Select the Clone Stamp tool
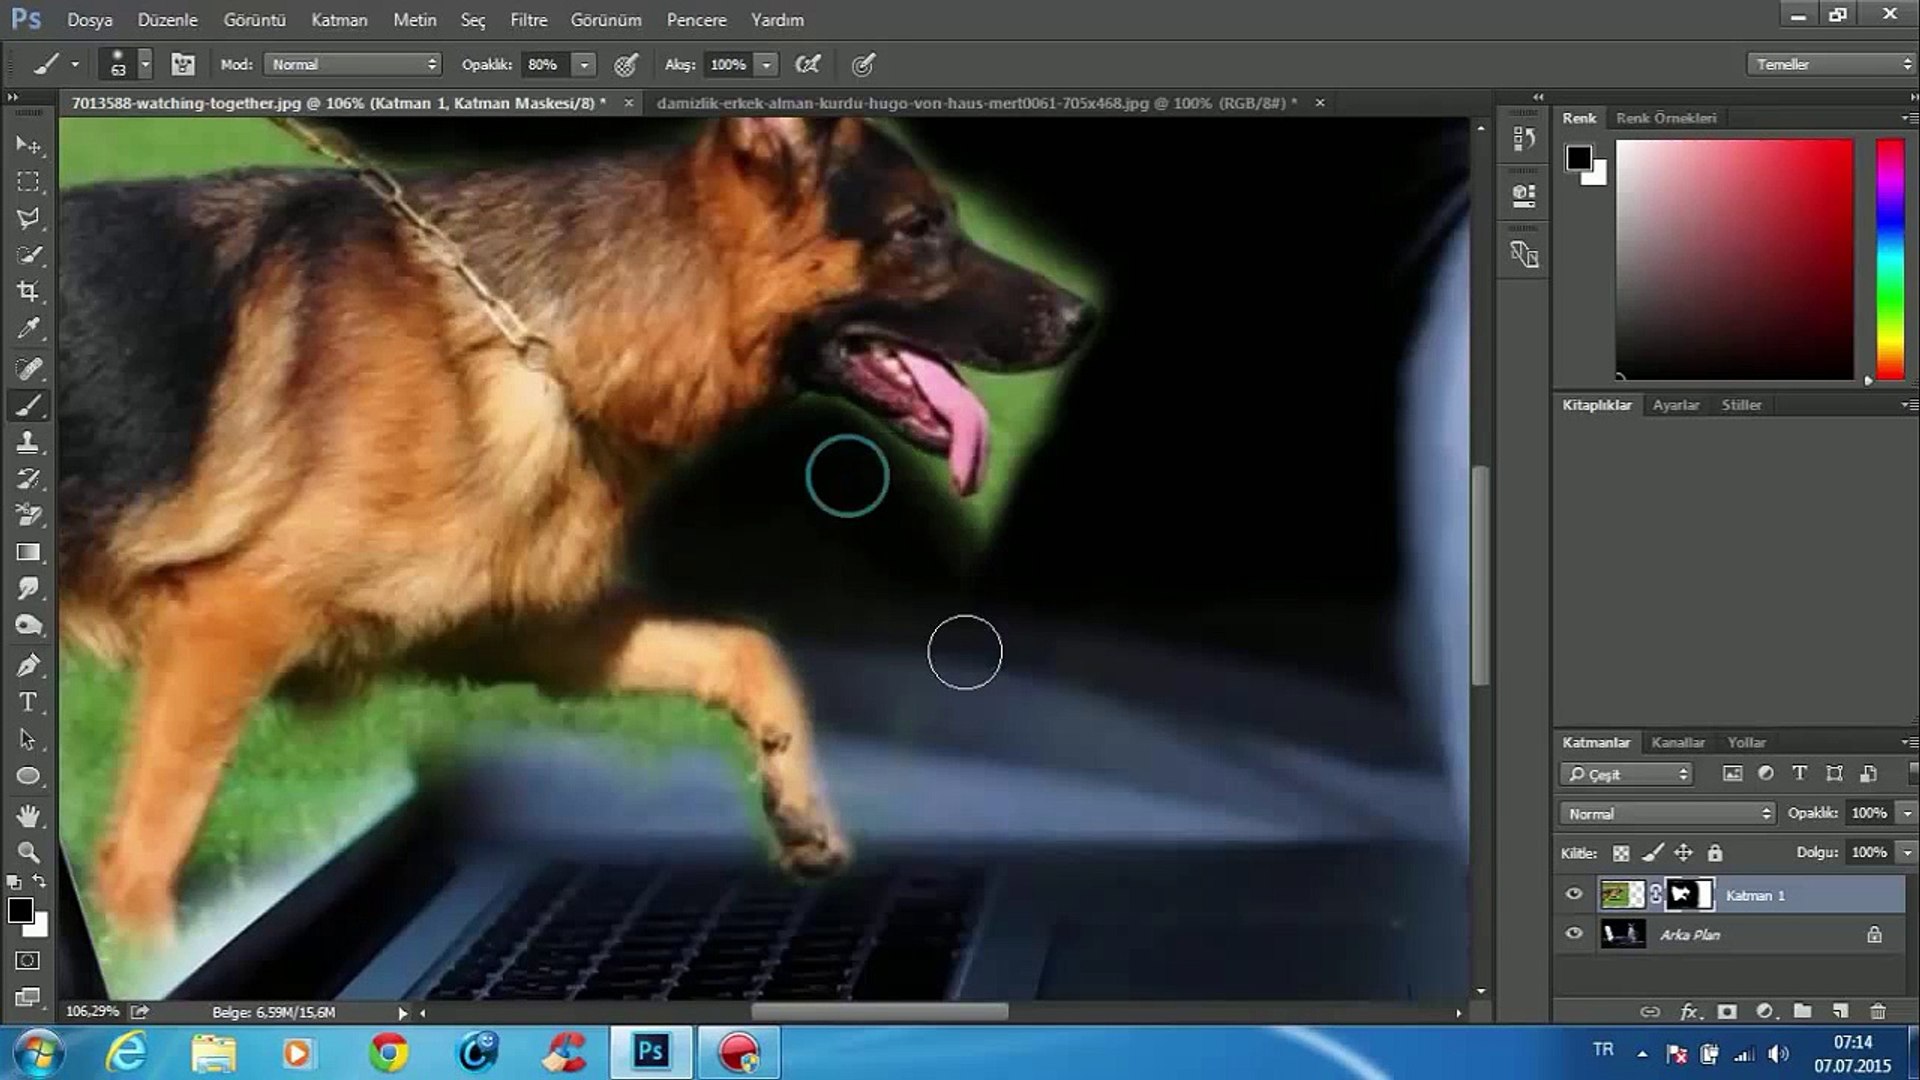 28,442
